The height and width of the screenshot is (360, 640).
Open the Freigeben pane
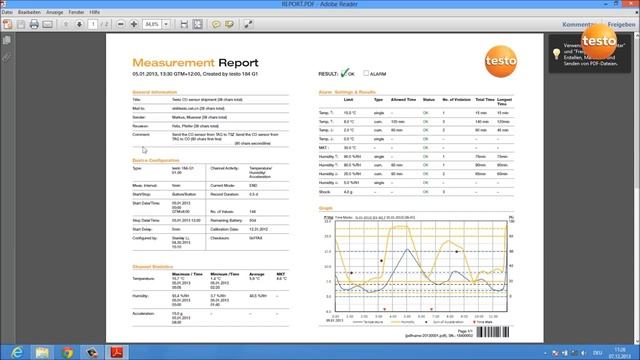pos(621,24)
